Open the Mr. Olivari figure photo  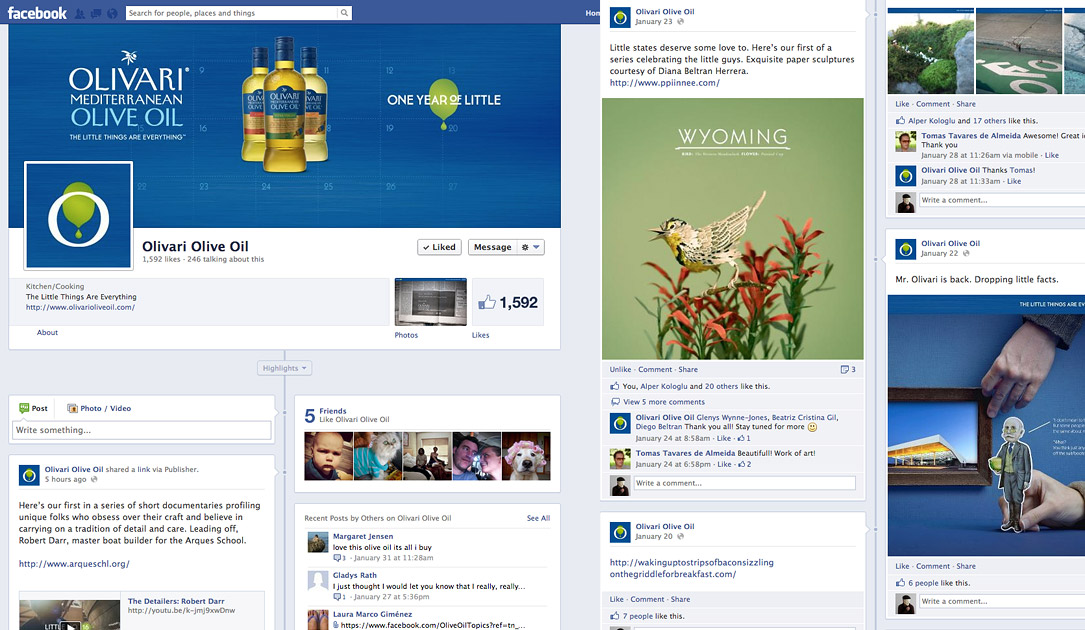(986, 426)
